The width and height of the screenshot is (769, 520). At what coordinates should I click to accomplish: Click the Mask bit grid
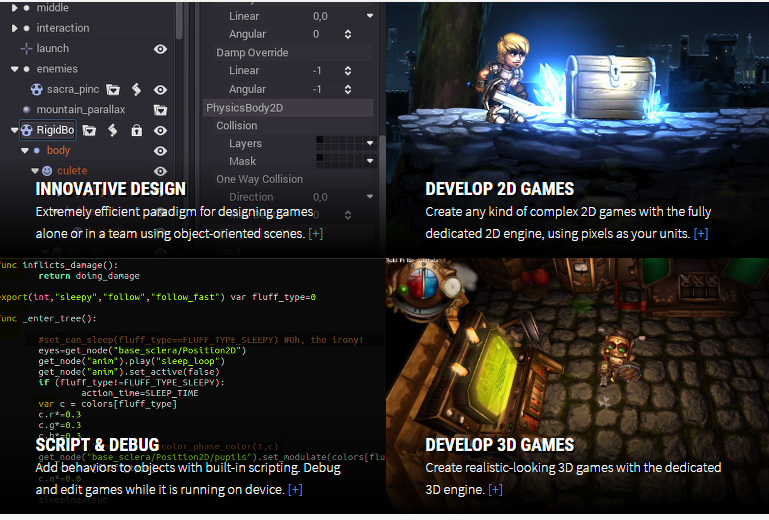(339, 161)
